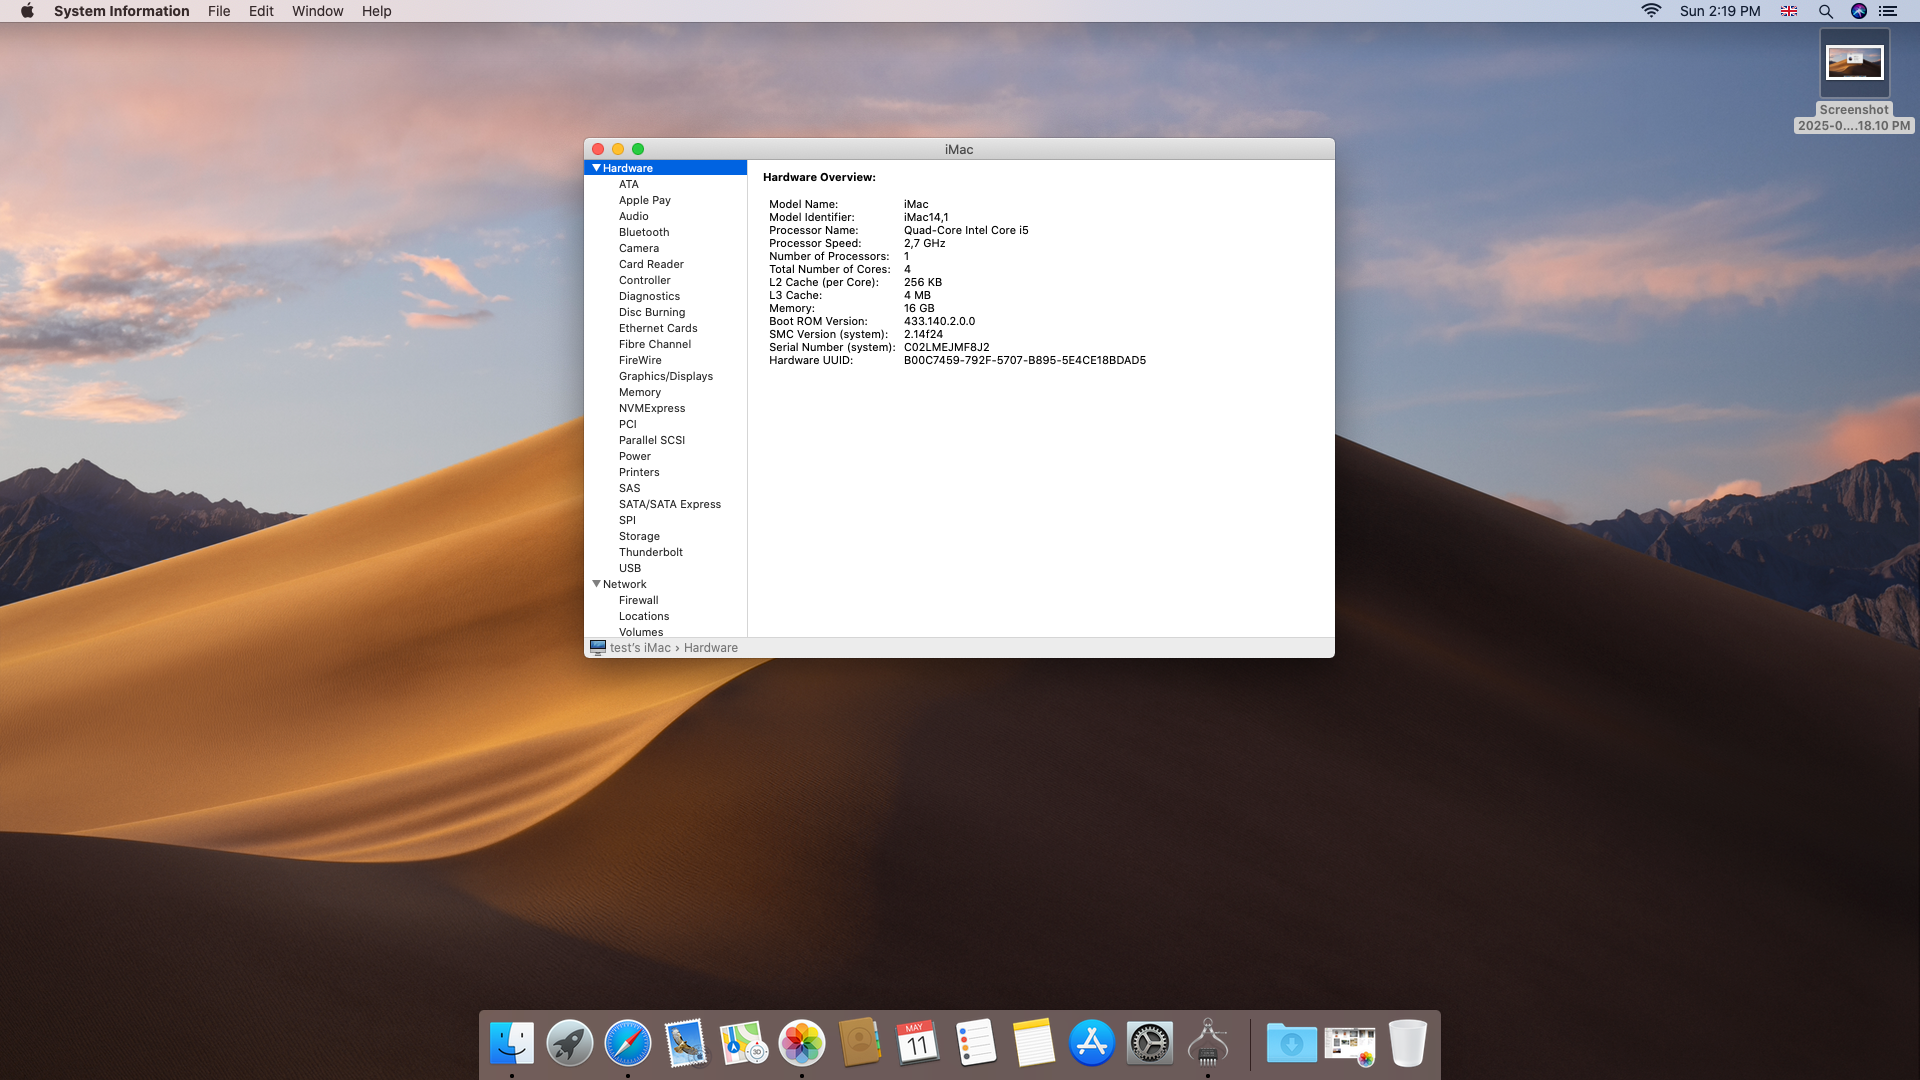
Task: Collapse the Hardware disclosure triangle
Action: [596, 168]
